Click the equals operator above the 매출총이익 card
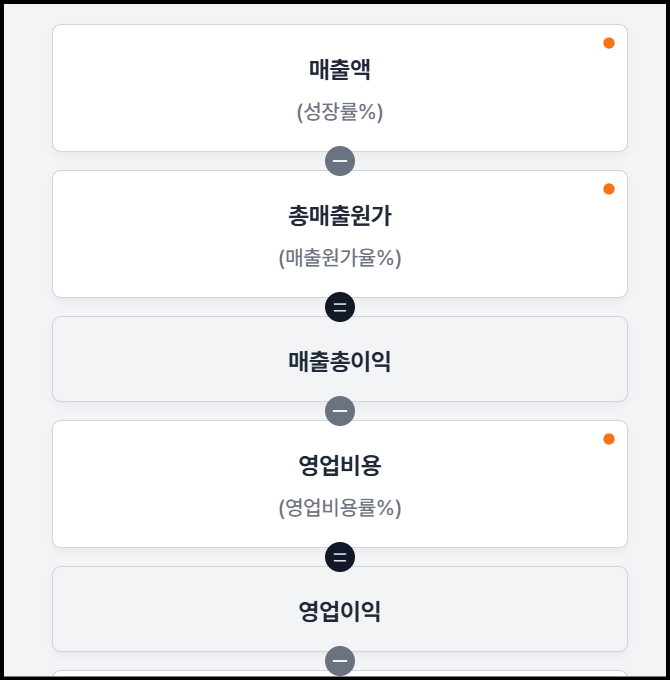 coord(340,307)
